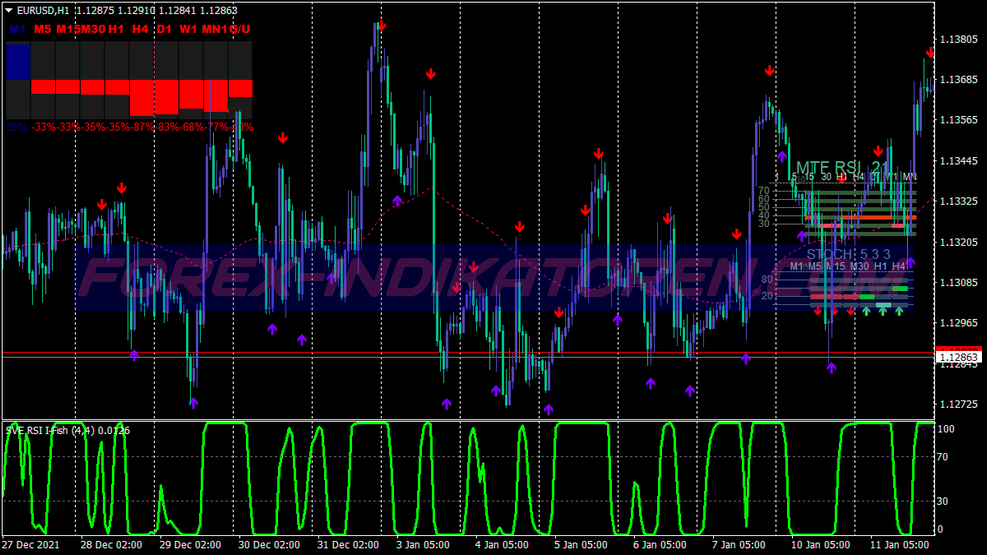Viewport: 987px width, 555px height.
Task: Open the chart menu triangle beside EURUSD,H1
Action: click(x=9, y=11)
